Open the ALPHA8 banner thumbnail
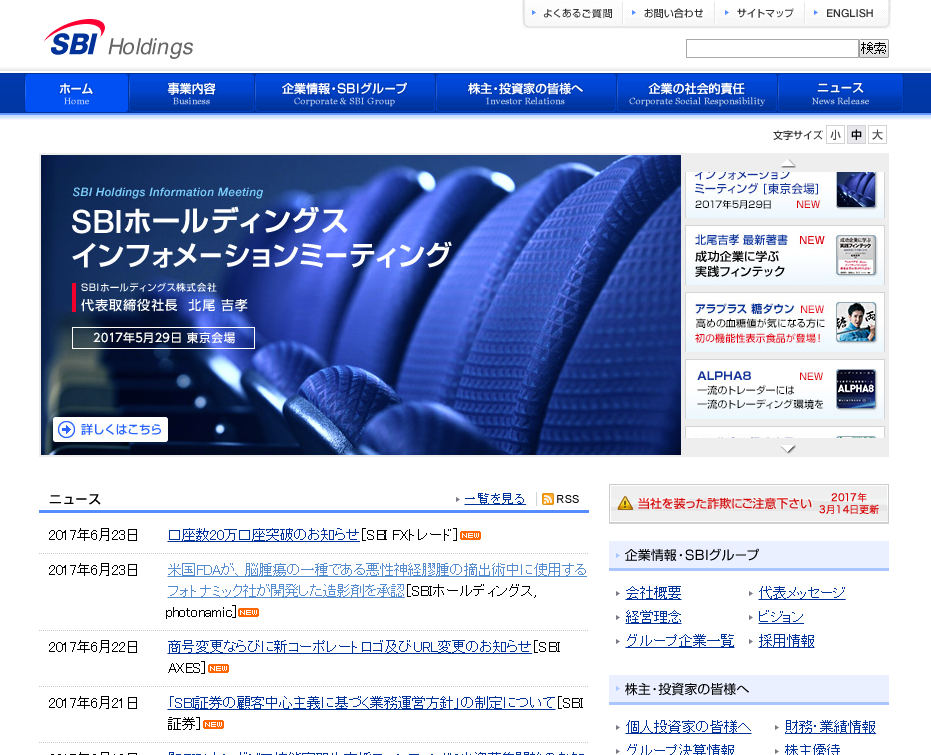Screen dimensions: 931x755 pos(856,389)
